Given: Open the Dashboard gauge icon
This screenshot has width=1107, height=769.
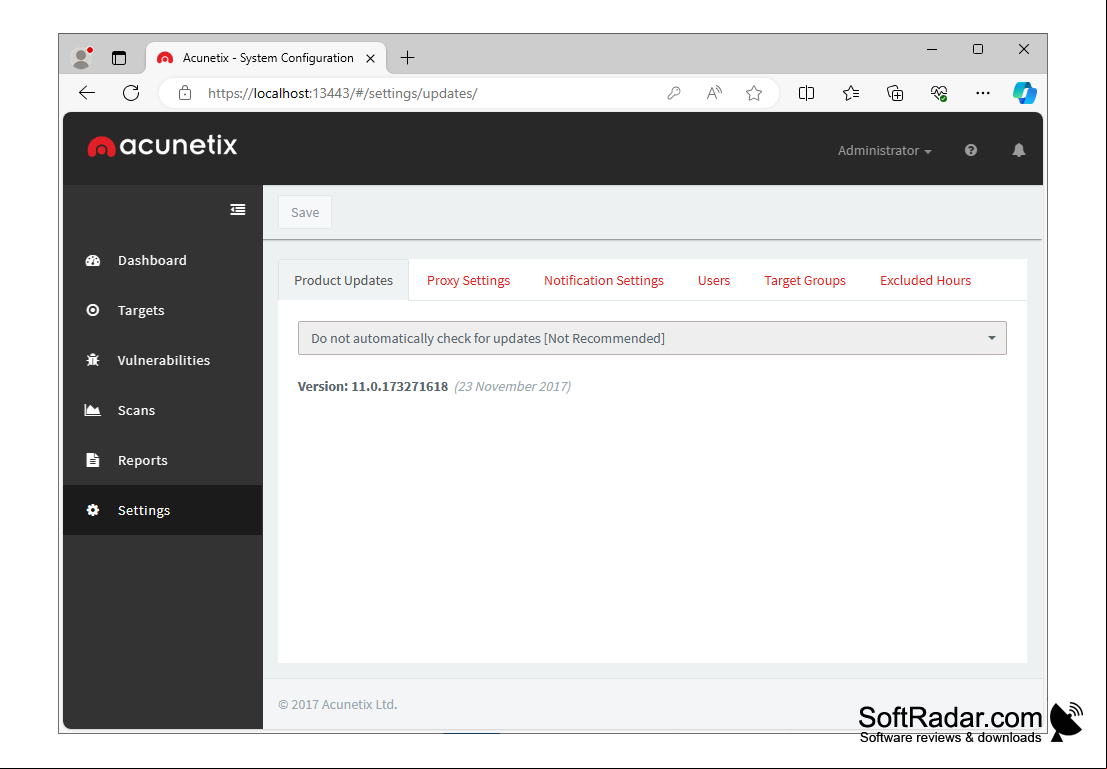Looking at the screenshot, I should coord(92,261).
